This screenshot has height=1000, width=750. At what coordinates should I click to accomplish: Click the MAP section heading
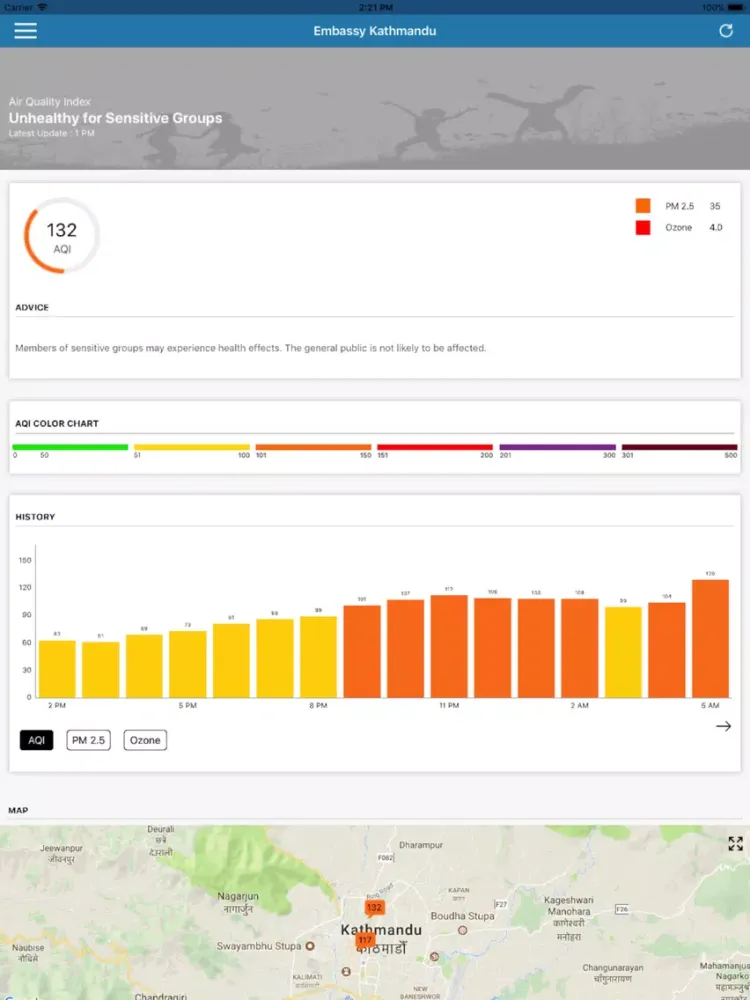(18, 811)
